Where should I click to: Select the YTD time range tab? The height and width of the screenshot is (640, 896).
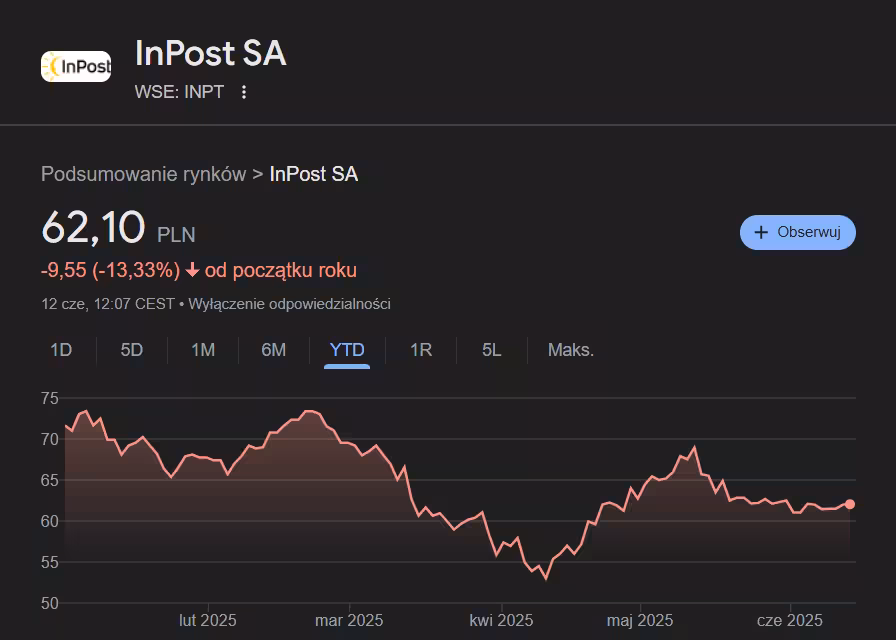(347, 350)
